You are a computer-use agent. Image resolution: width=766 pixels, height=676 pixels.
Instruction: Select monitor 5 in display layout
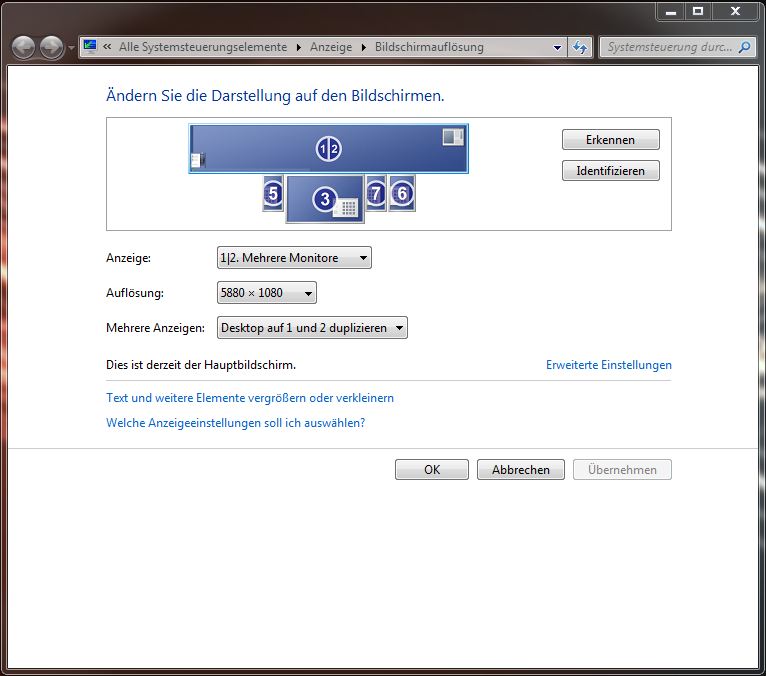pos(273,193)
